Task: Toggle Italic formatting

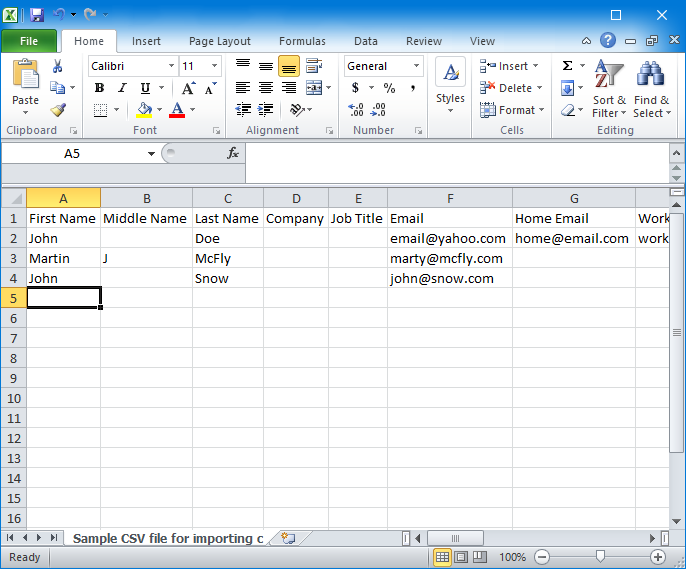Action: [x=122, y=88]
